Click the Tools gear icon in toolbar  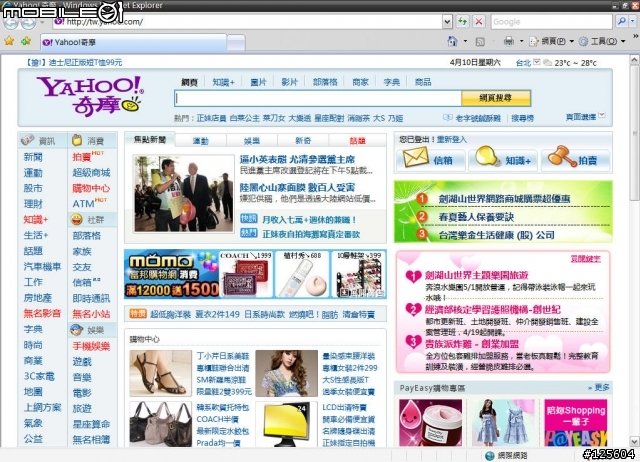coord(584,41)
